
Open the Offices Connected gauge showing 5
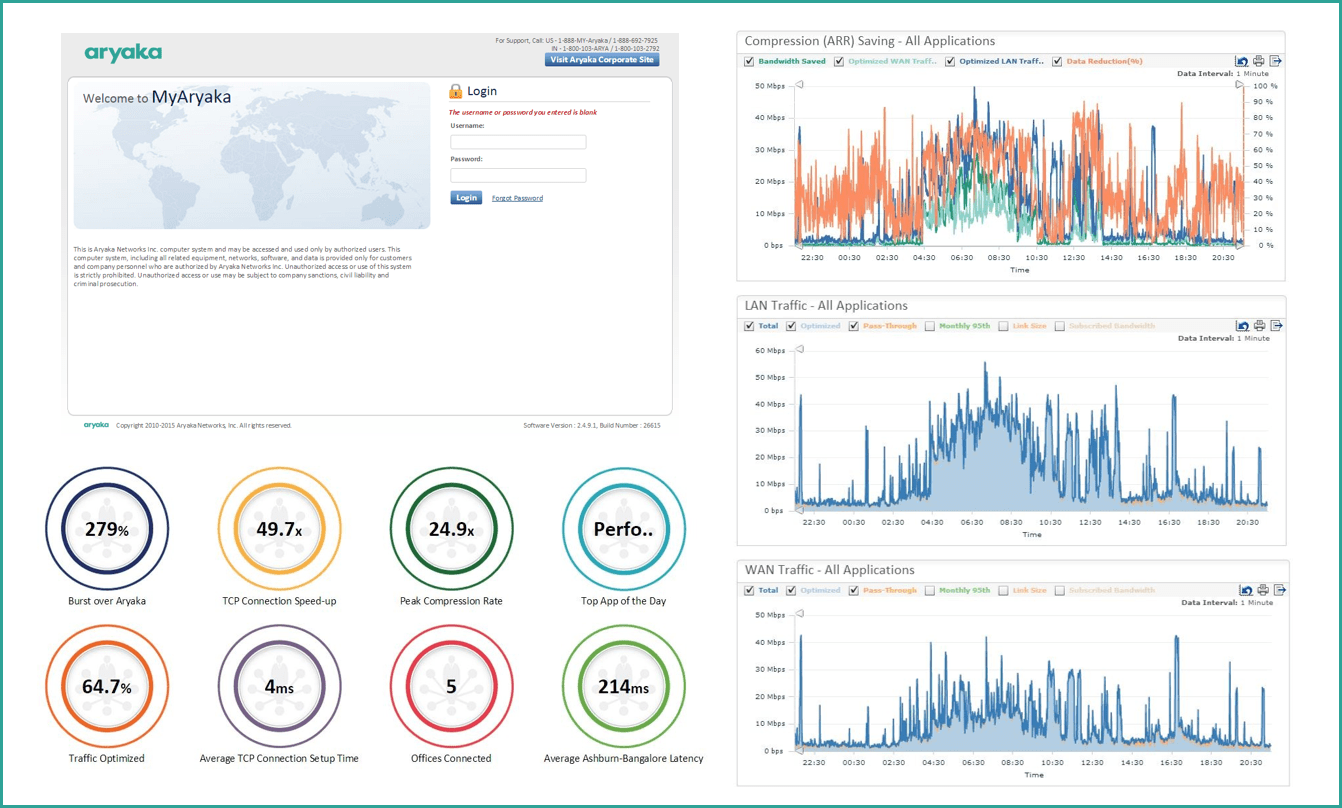click(451, 686)
